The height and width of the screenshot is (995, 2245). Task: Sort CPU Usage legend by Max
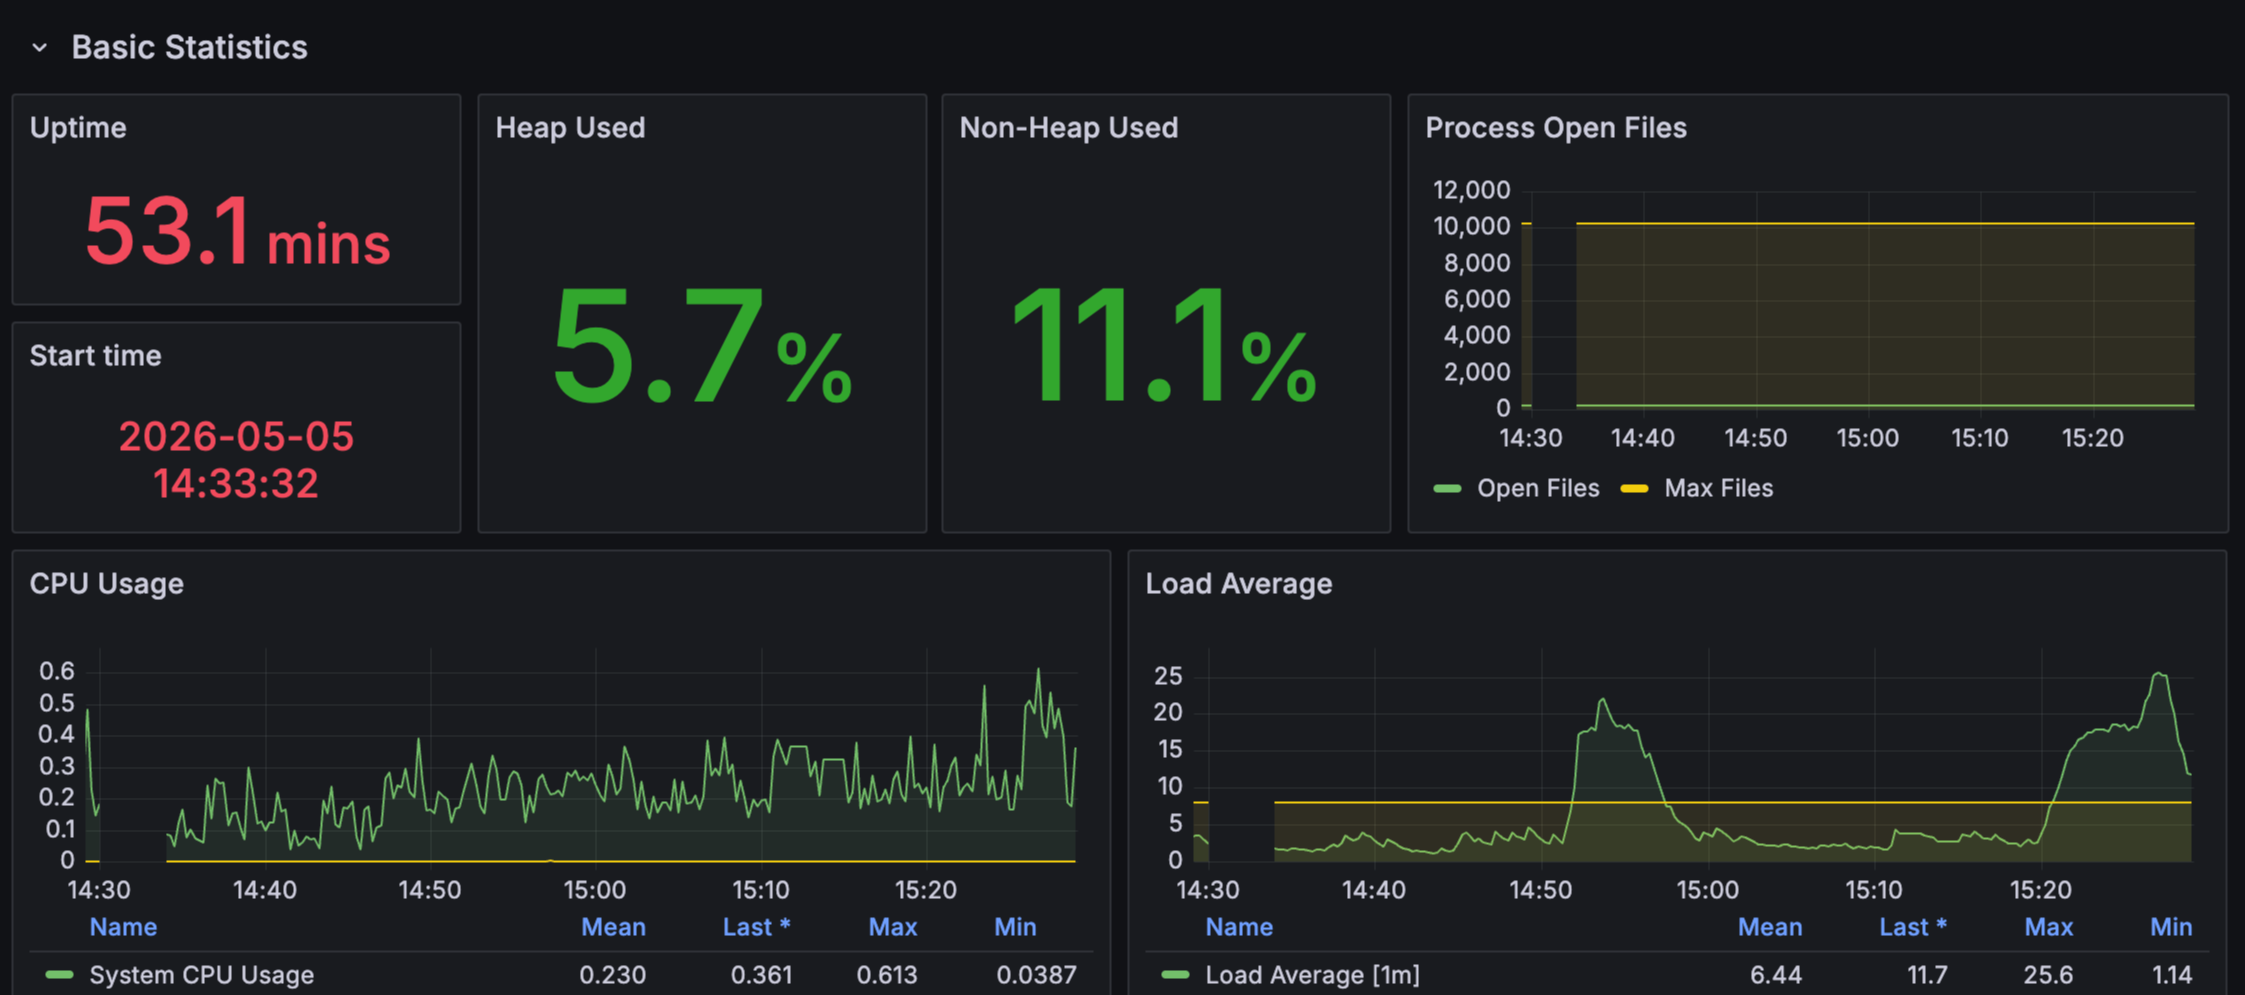coord(892,927)
